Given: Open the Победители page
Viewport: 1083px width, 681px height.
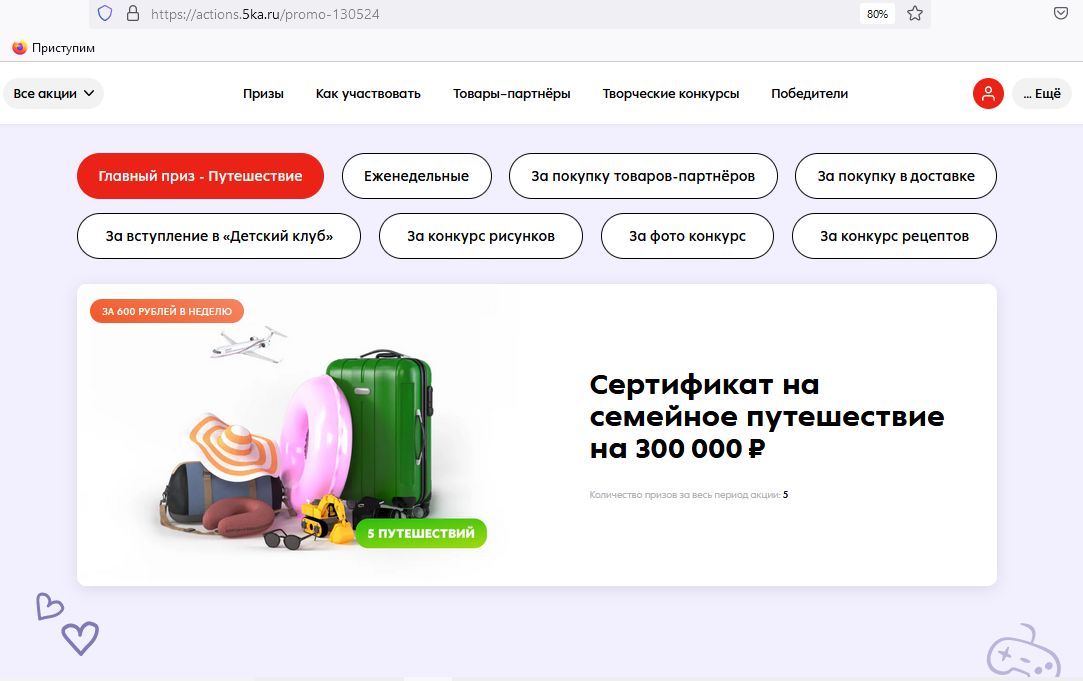Looking at the screenshot, I should [x=809, y=94].
